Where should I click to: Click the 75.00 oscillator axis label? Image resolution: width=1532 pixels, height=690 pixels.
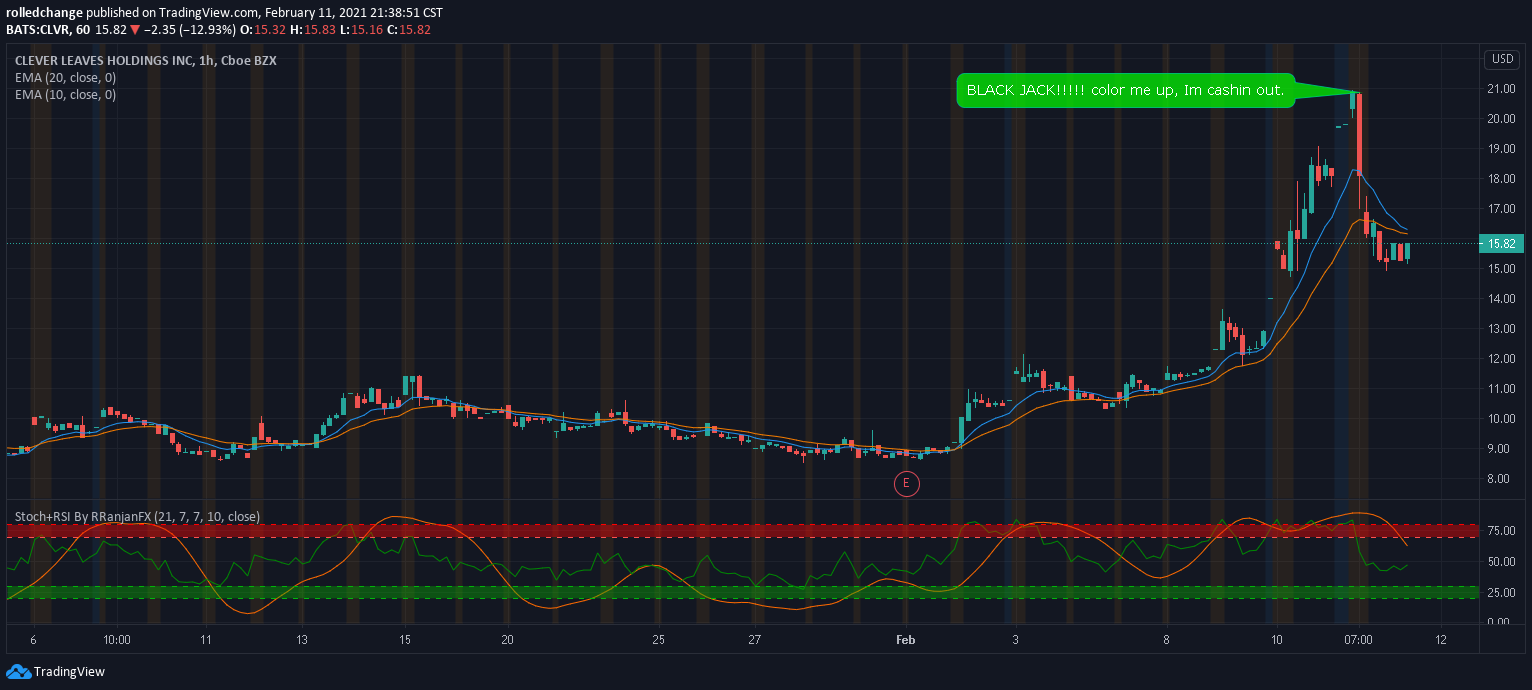click(1501, 531)
